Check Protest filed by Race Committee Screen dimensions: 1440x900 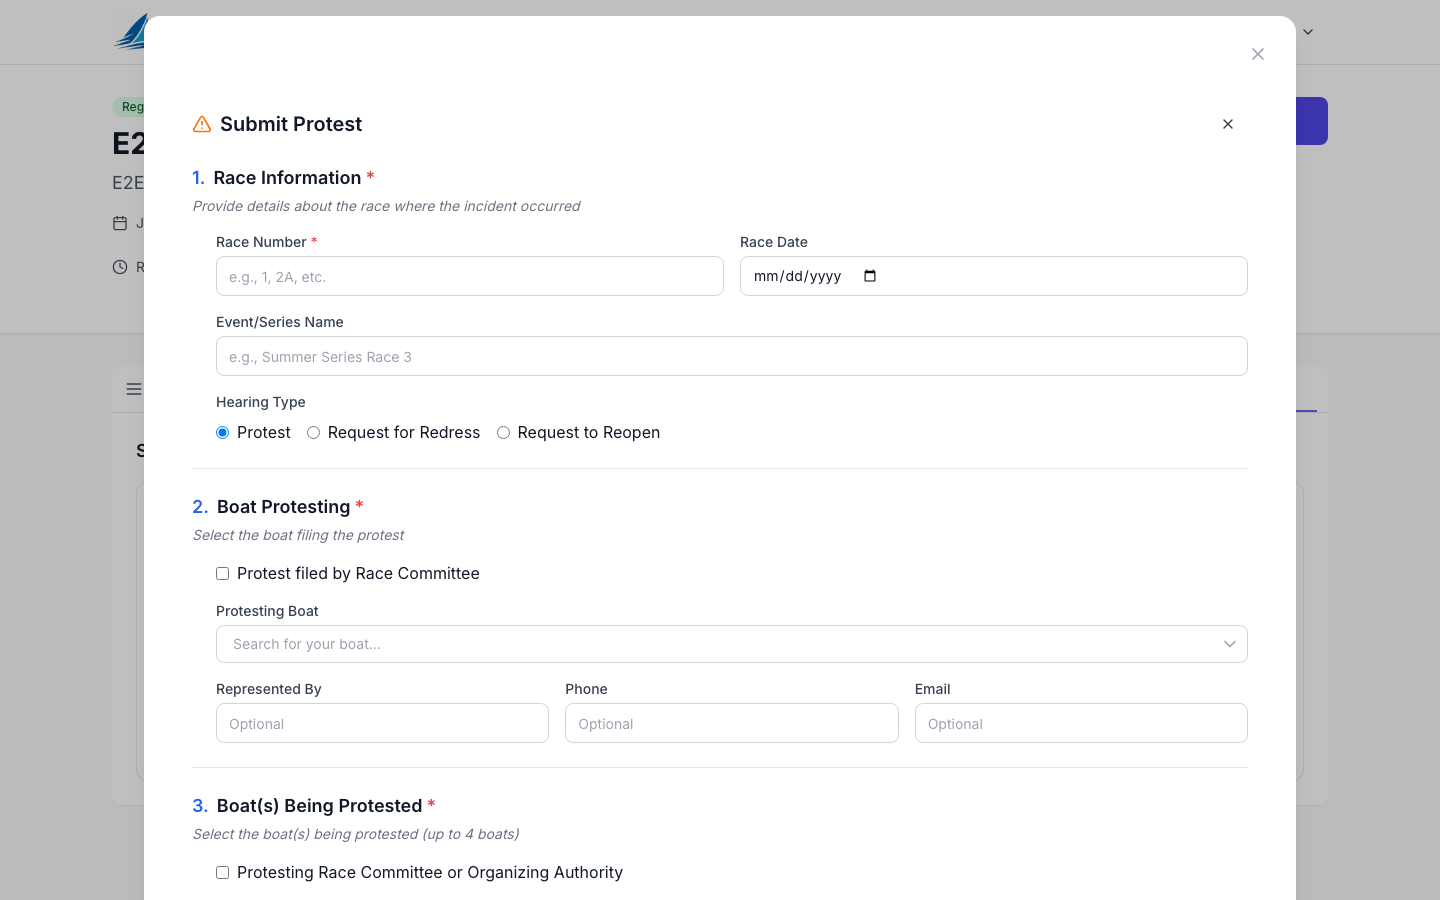(223, 574)
